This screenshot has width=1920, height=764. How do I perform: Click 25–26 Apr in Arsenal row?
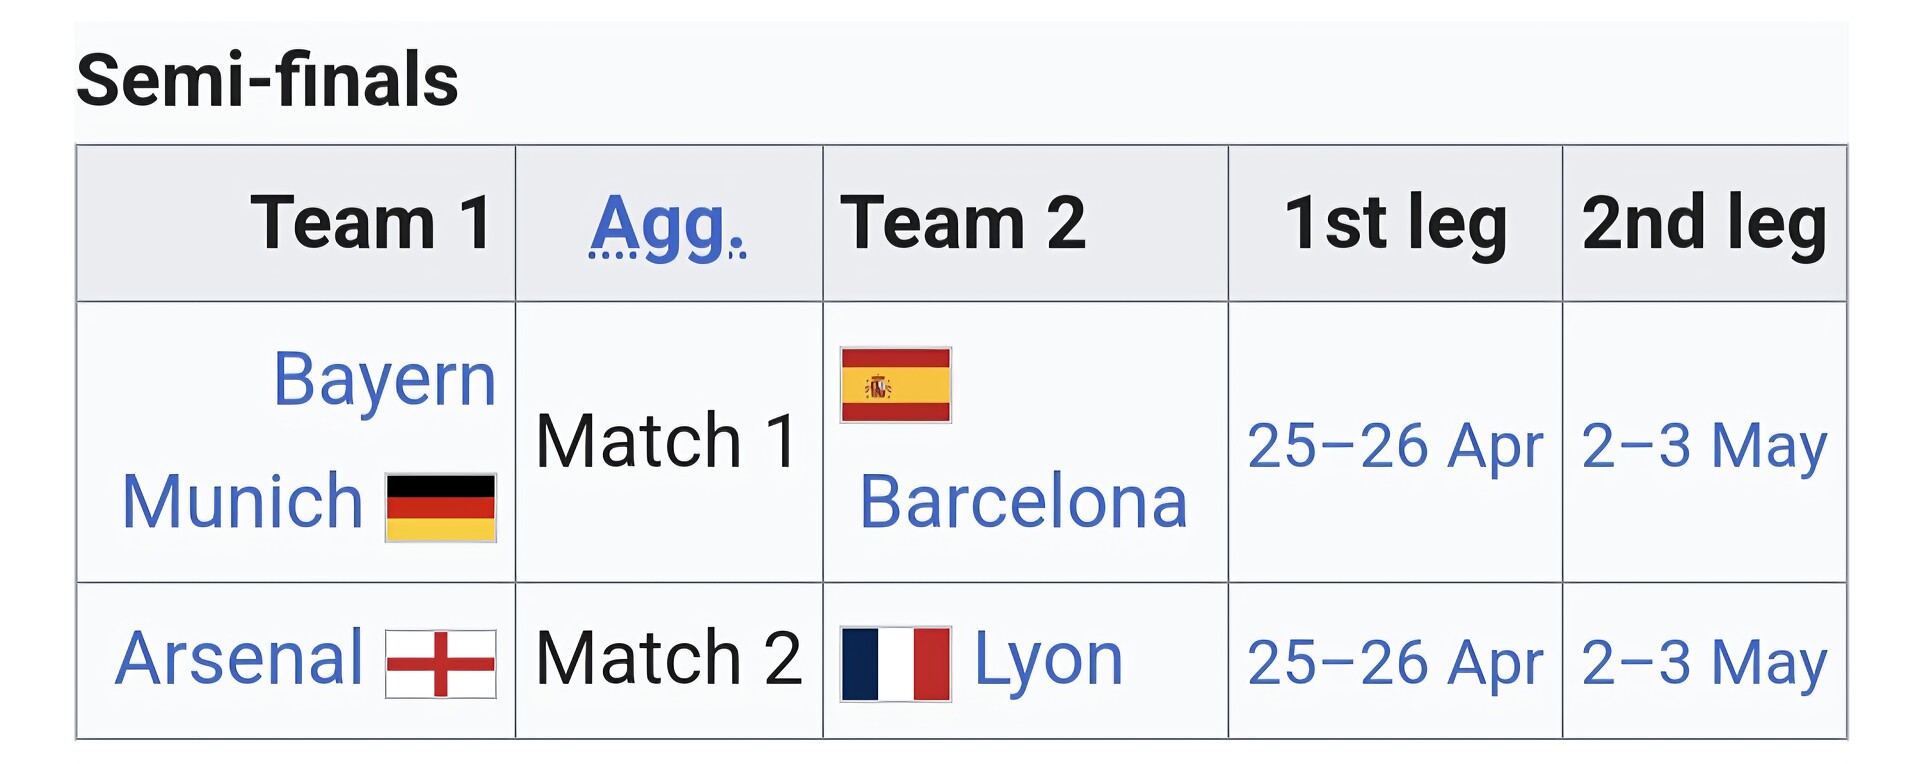pyautogui.click(x=1395, y=663)
